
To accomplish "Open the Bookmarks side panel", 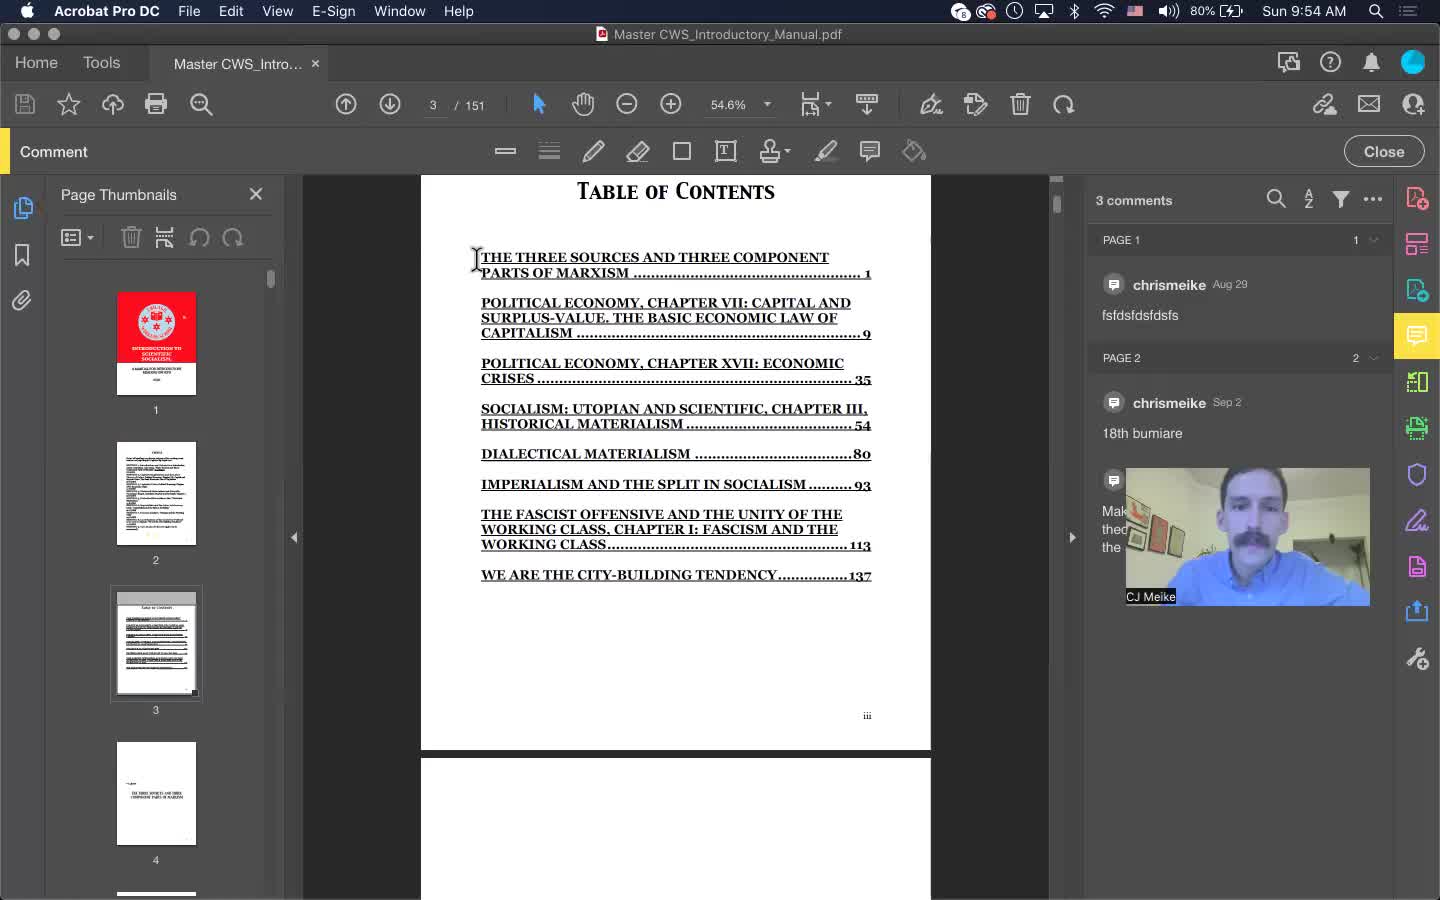I will coord(22,255).
